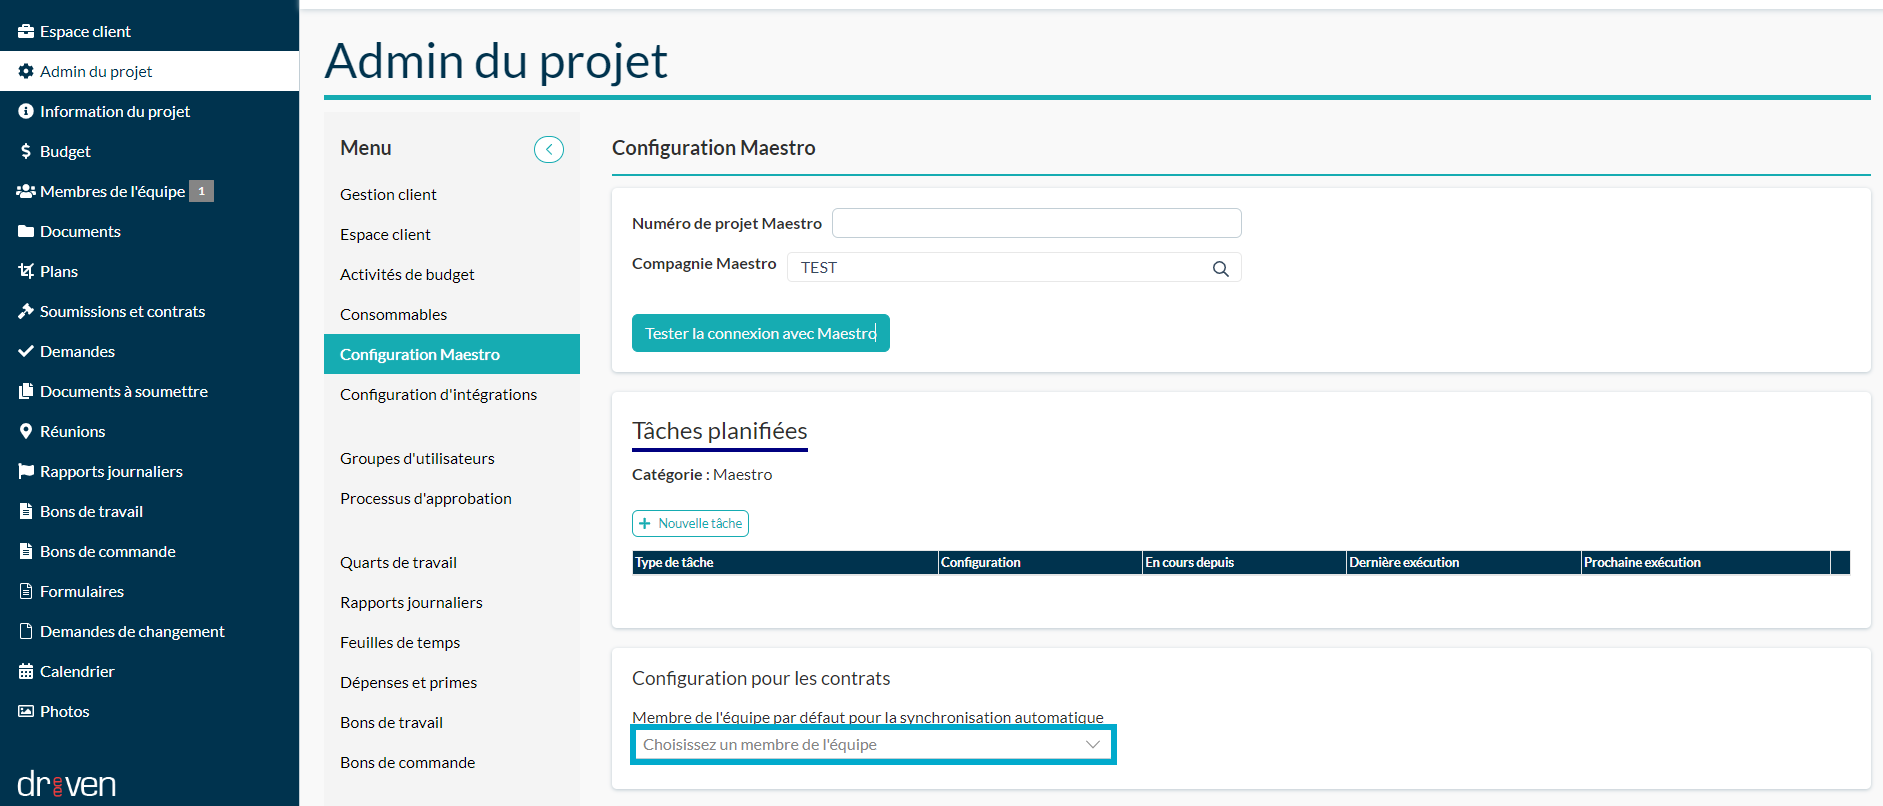Open Activités de budget

(452, 274)
